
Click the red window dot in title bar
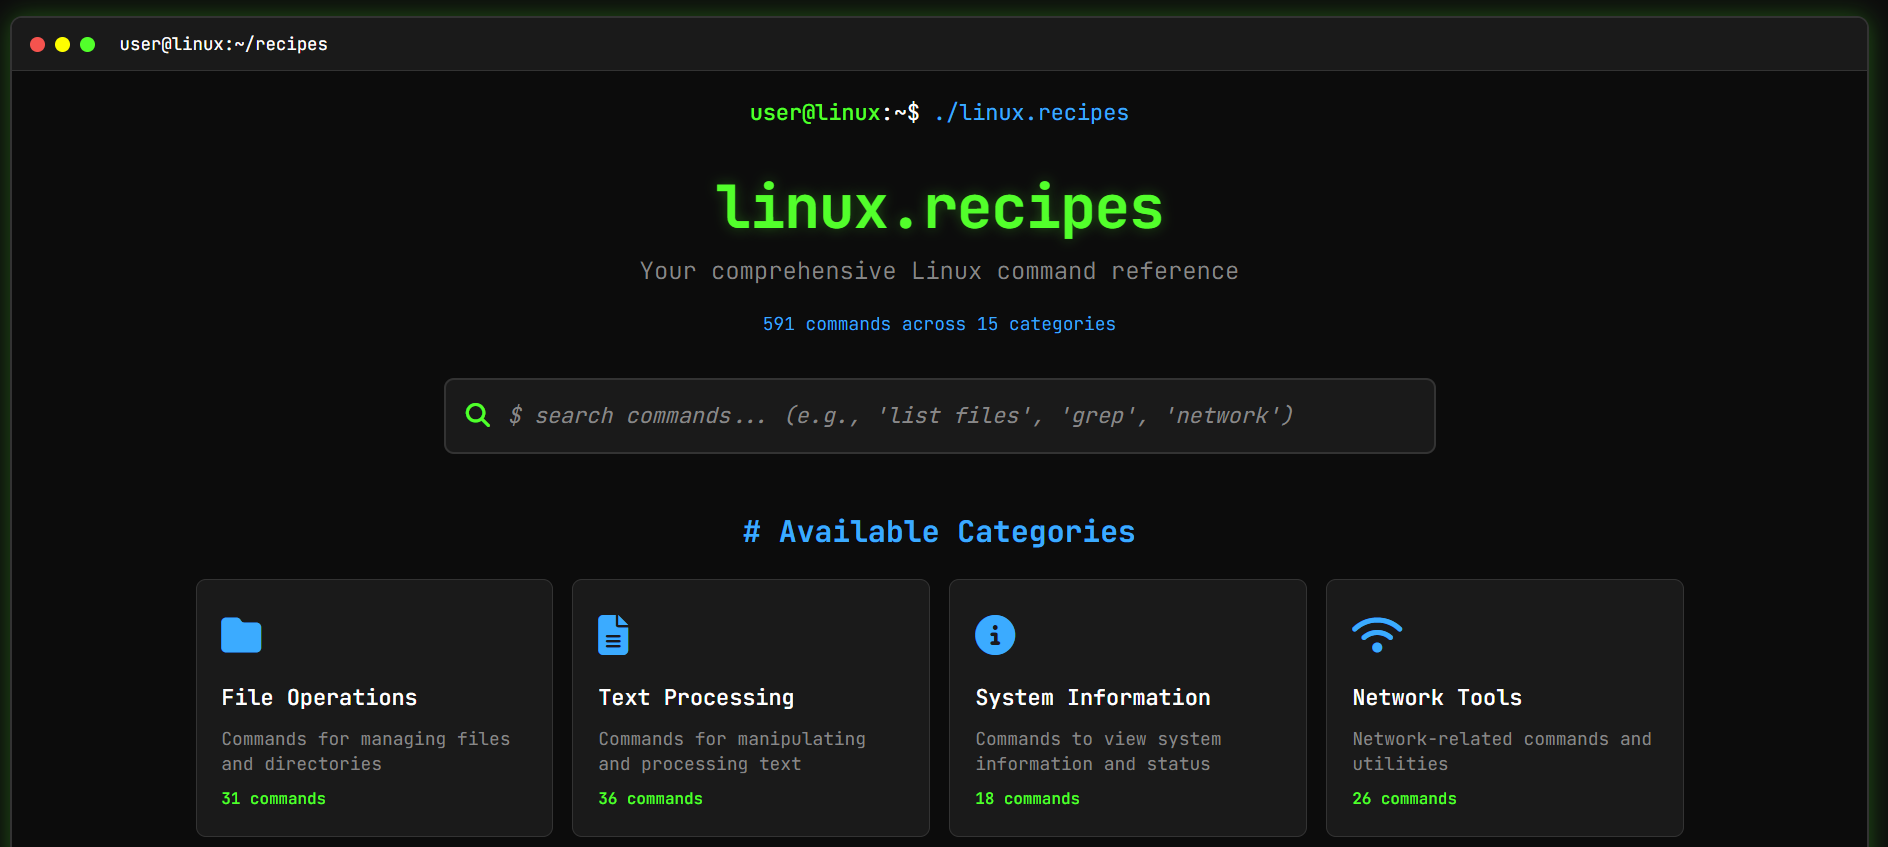pyautogui.click(x=38, y=44)
